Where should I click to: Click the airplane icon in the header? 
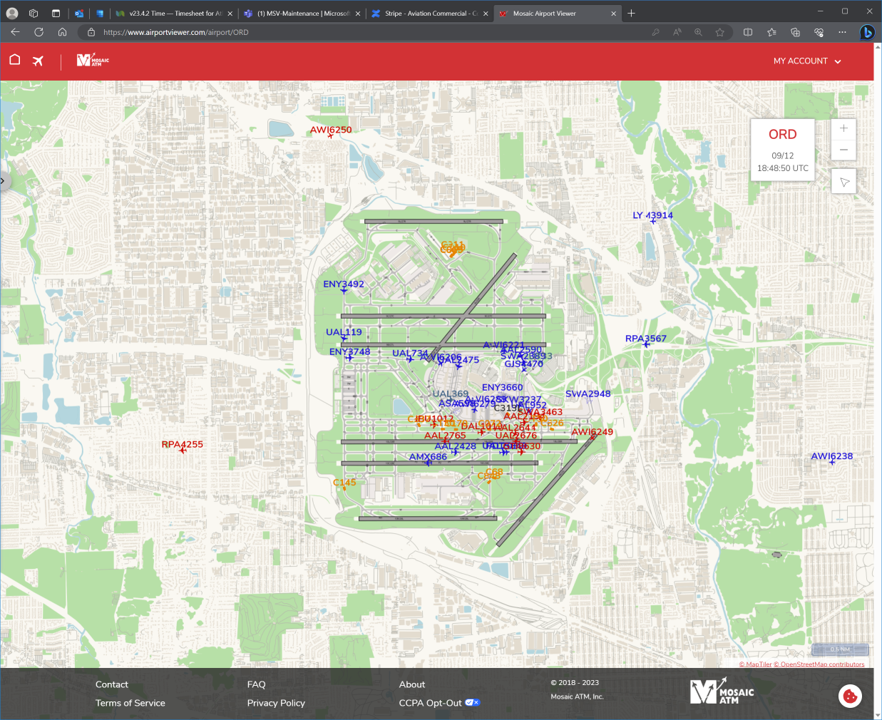tap(38, 60)
